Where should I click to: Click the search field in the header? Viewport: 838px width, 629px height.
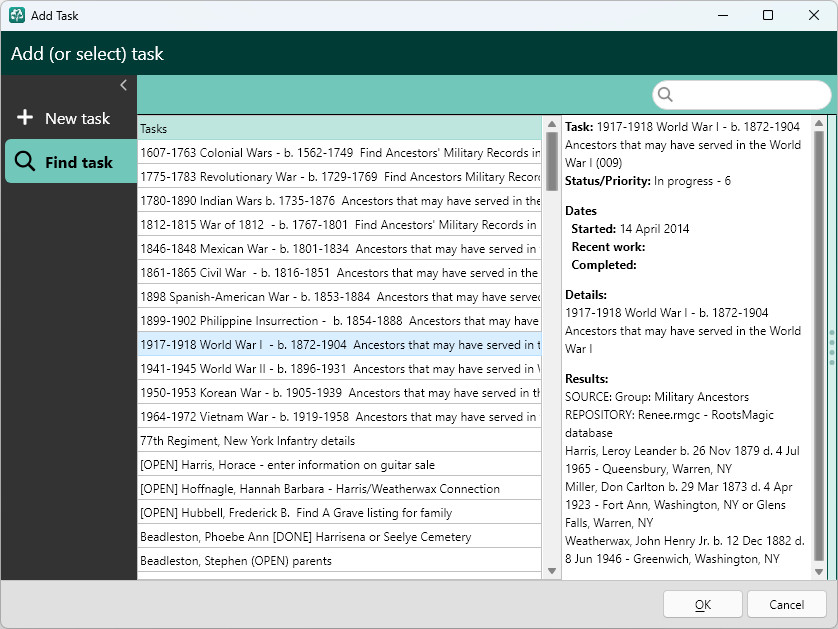(742, 95)
